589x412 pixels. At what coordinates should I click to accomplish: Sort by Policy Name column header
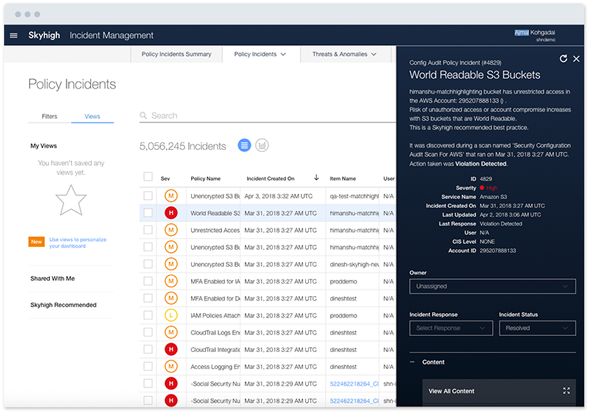point(205,178)
